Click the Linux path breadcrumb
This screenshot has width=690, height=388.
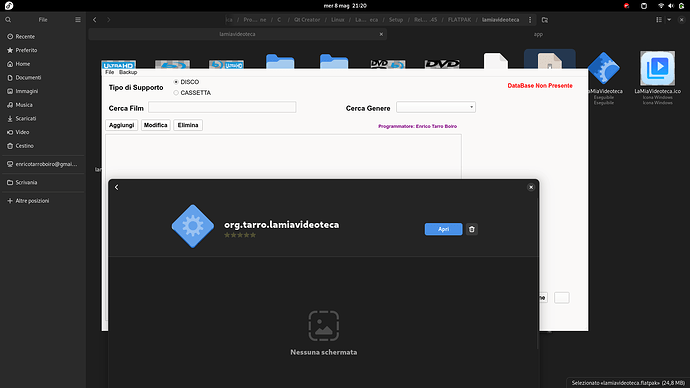pyautogui.click(x=338, y=20)
